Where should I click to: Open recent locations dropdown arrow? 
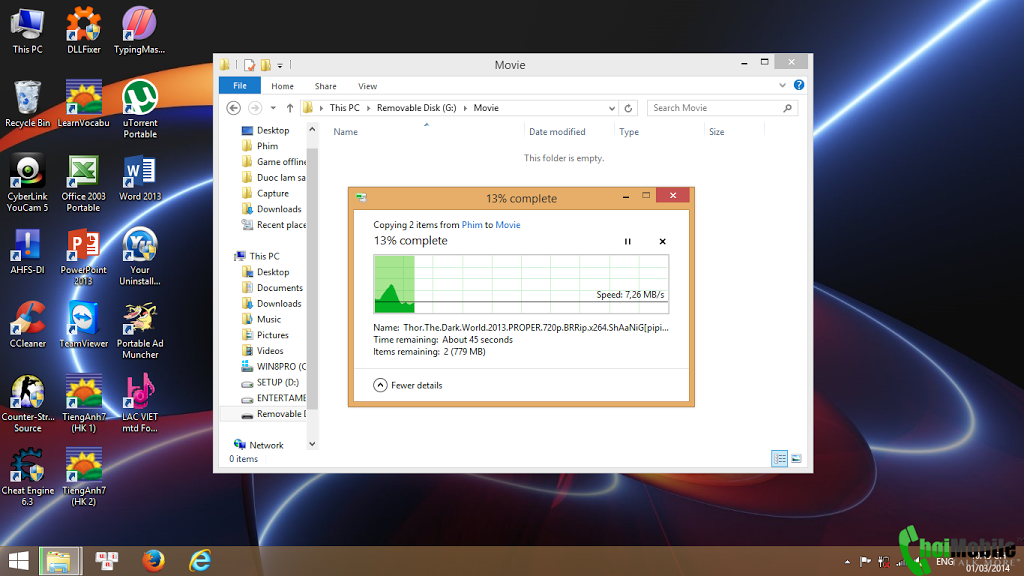point(272,108)
